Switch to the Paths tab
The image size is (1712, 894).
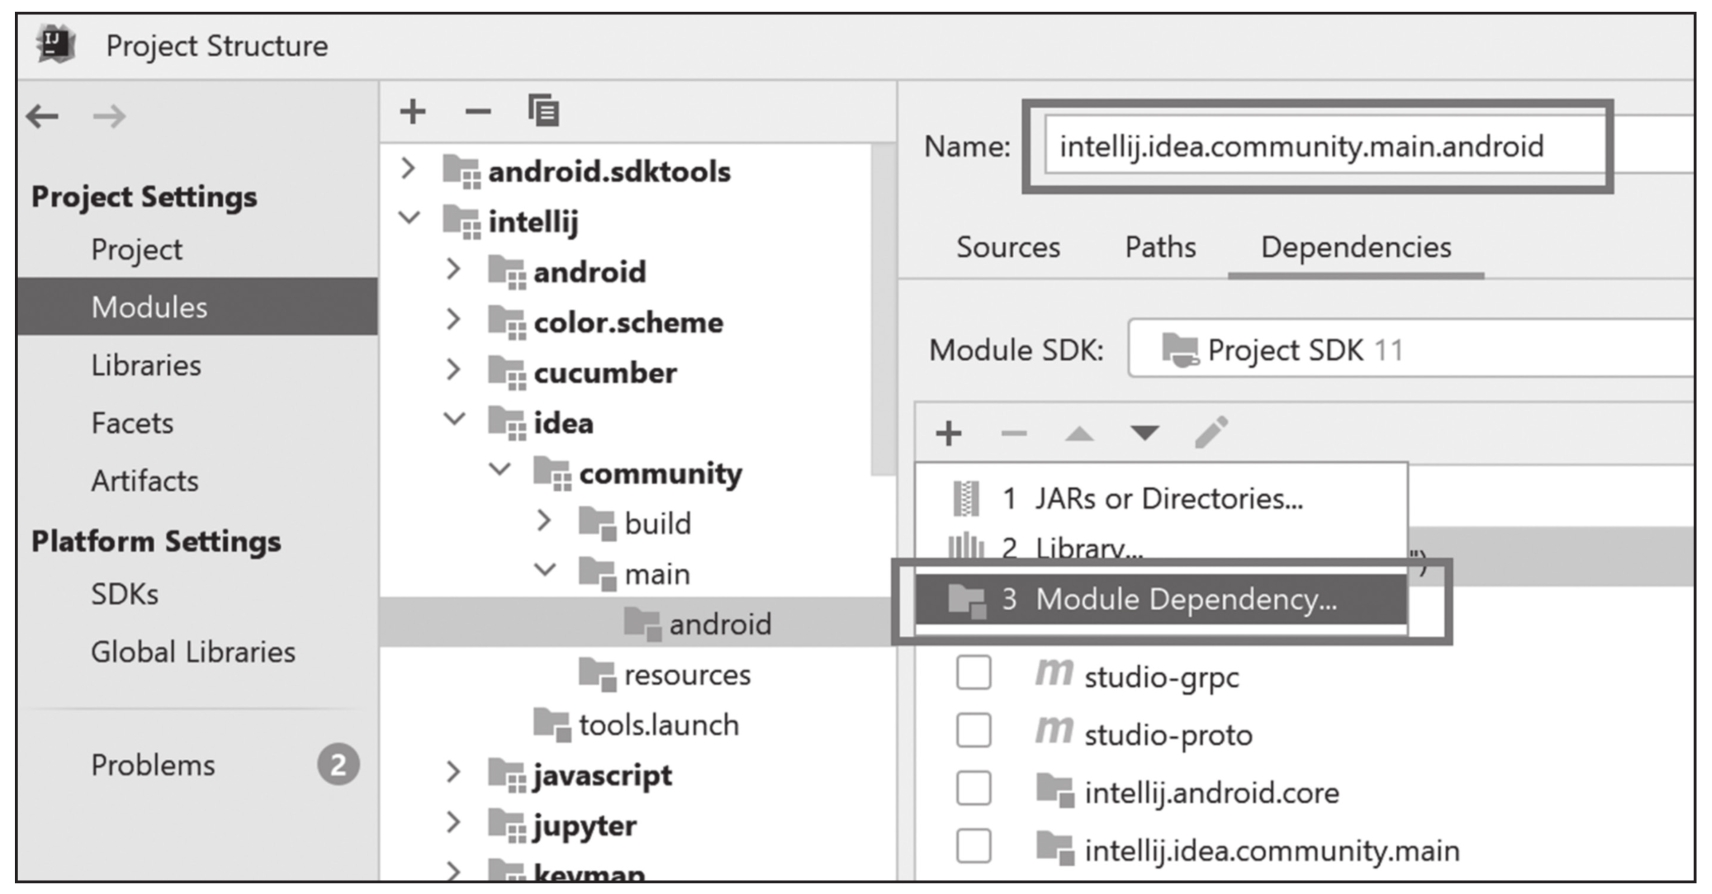(x=1160, y=247)
